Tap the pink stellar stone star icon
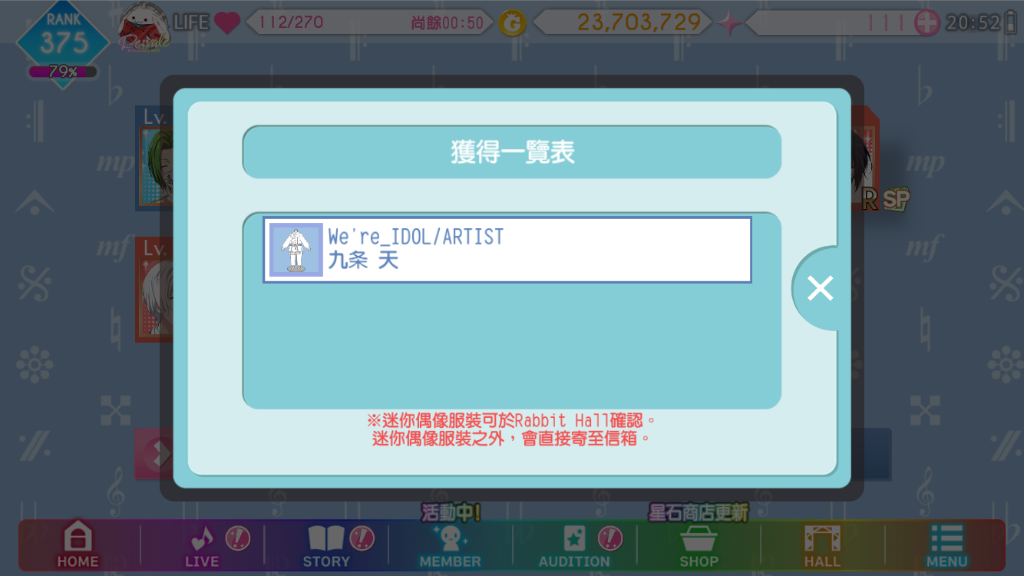Image resolution: width=1024 pixels, height=576 pixels. point(729,24)
